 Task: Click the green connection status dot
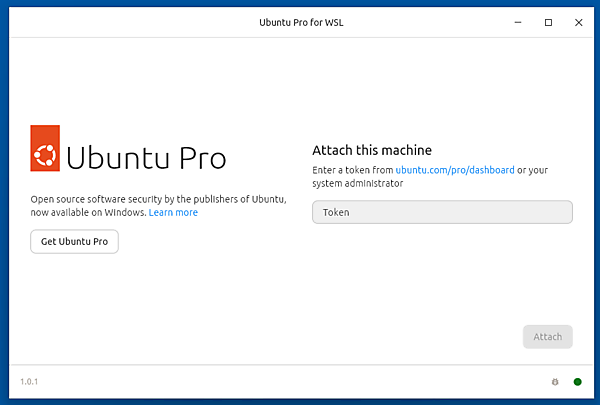577,382
